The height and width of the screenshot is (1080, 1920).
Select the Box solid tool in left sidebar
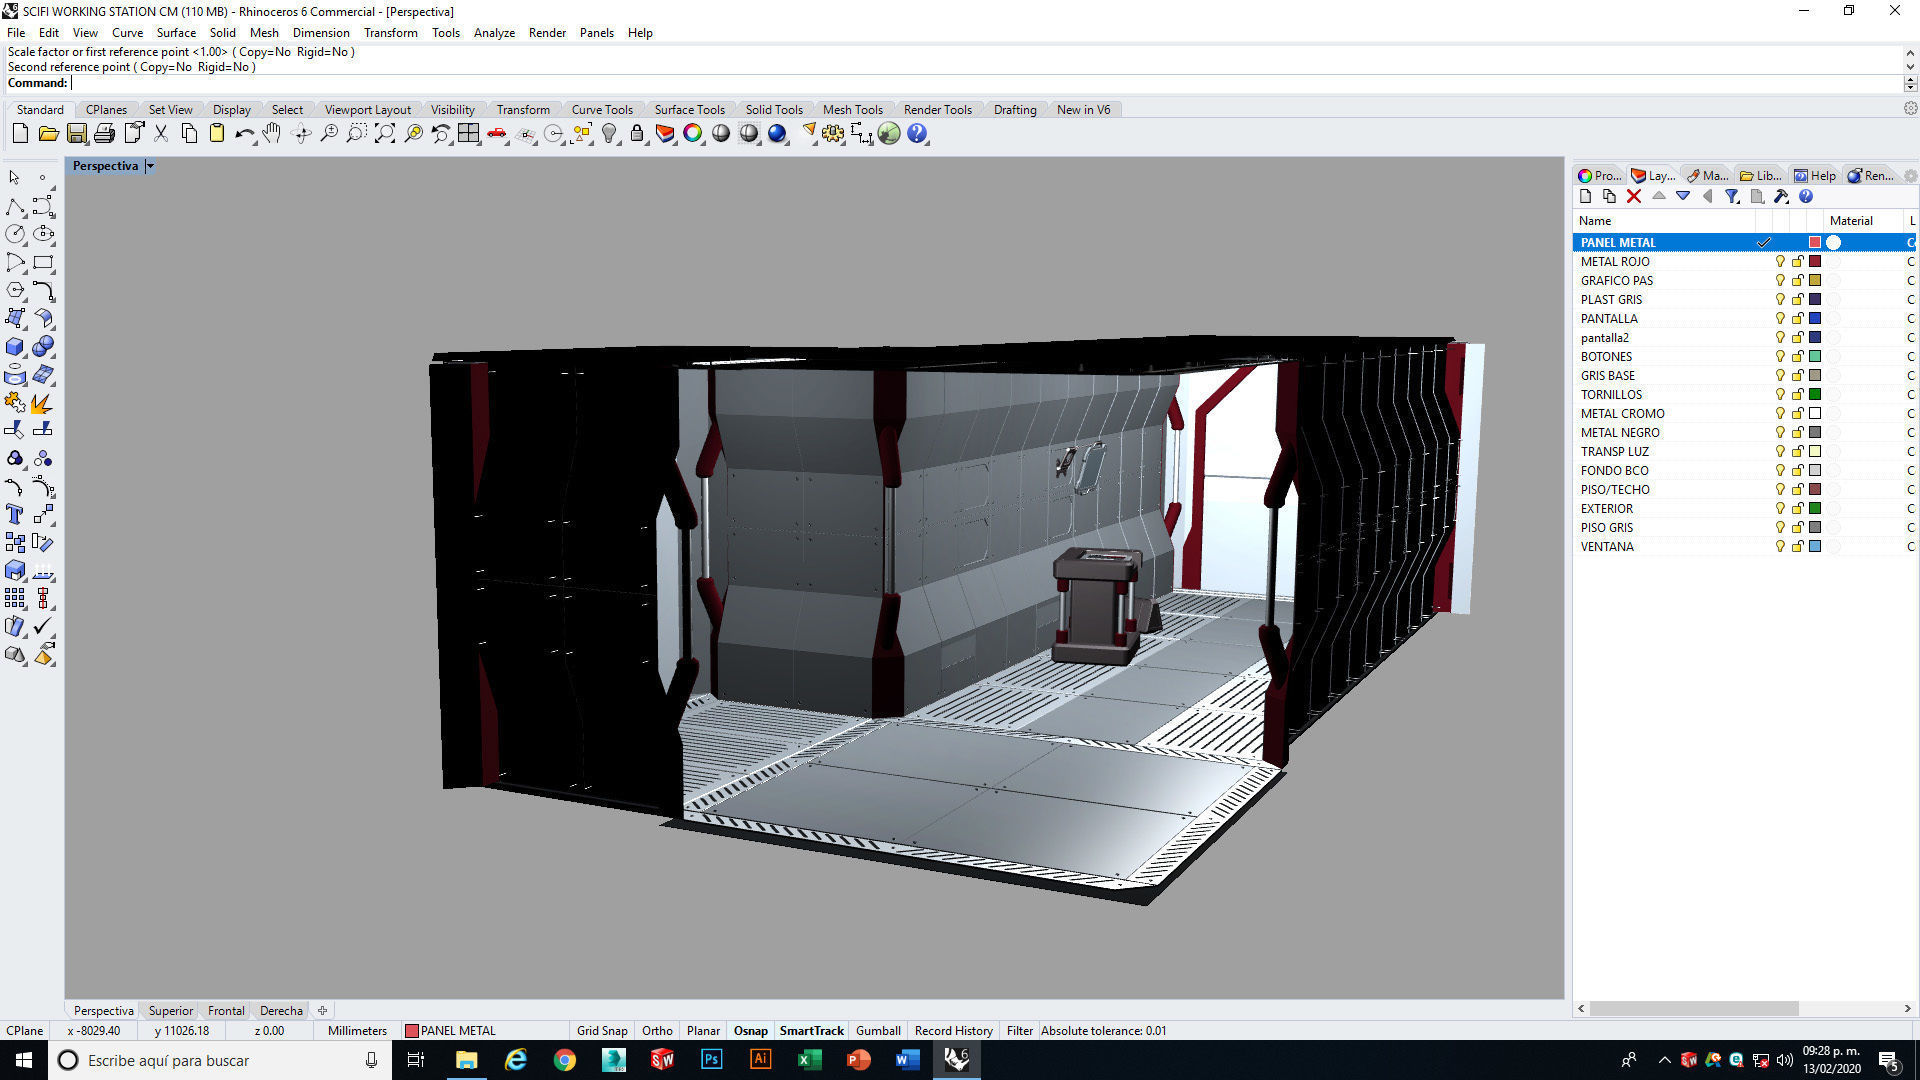[15, 347]
